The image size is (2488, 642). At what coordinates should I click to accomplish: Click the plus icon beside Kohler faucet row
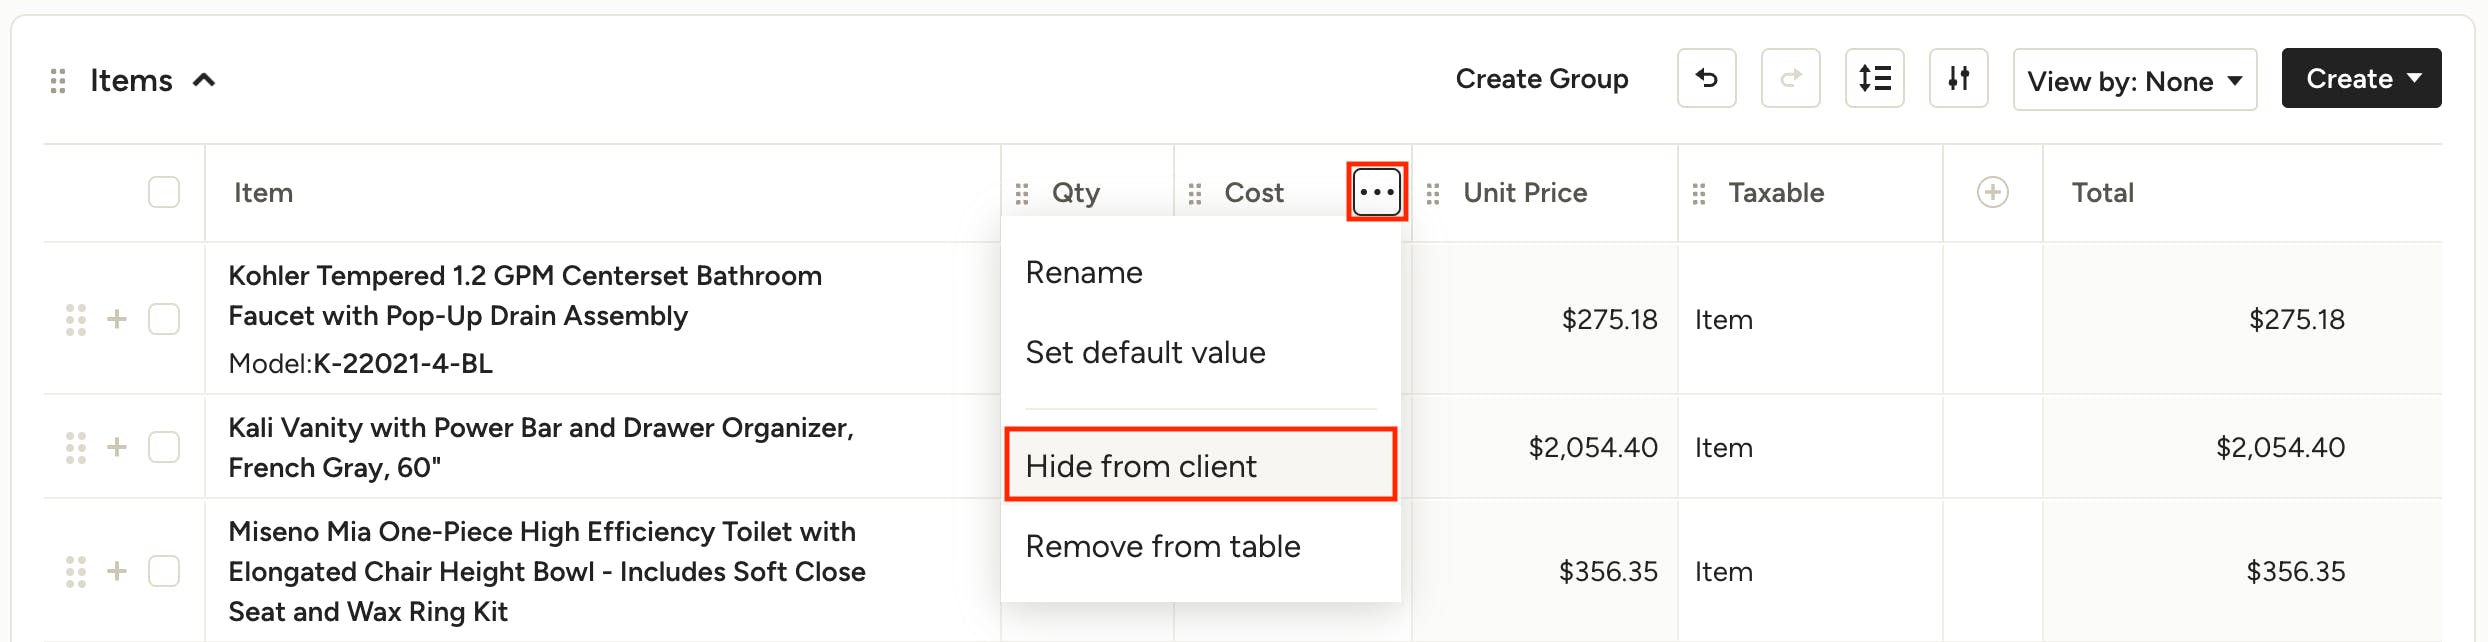tap(117, 319)
